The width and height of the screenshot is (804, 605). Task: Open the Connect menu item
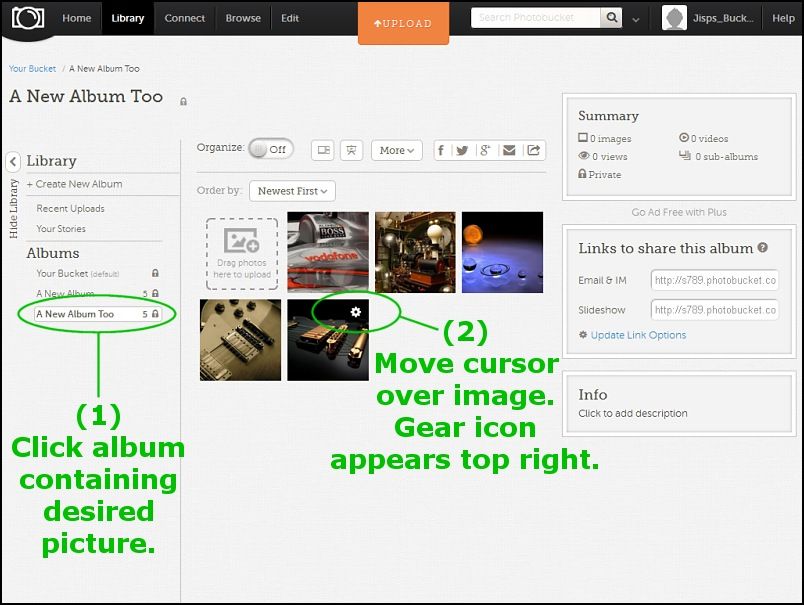[185, 18]
